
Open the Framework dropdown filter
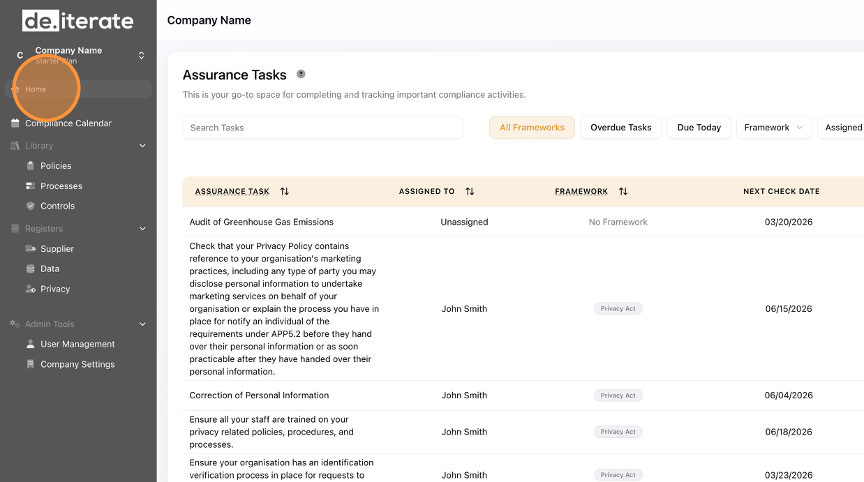(774, 127)
